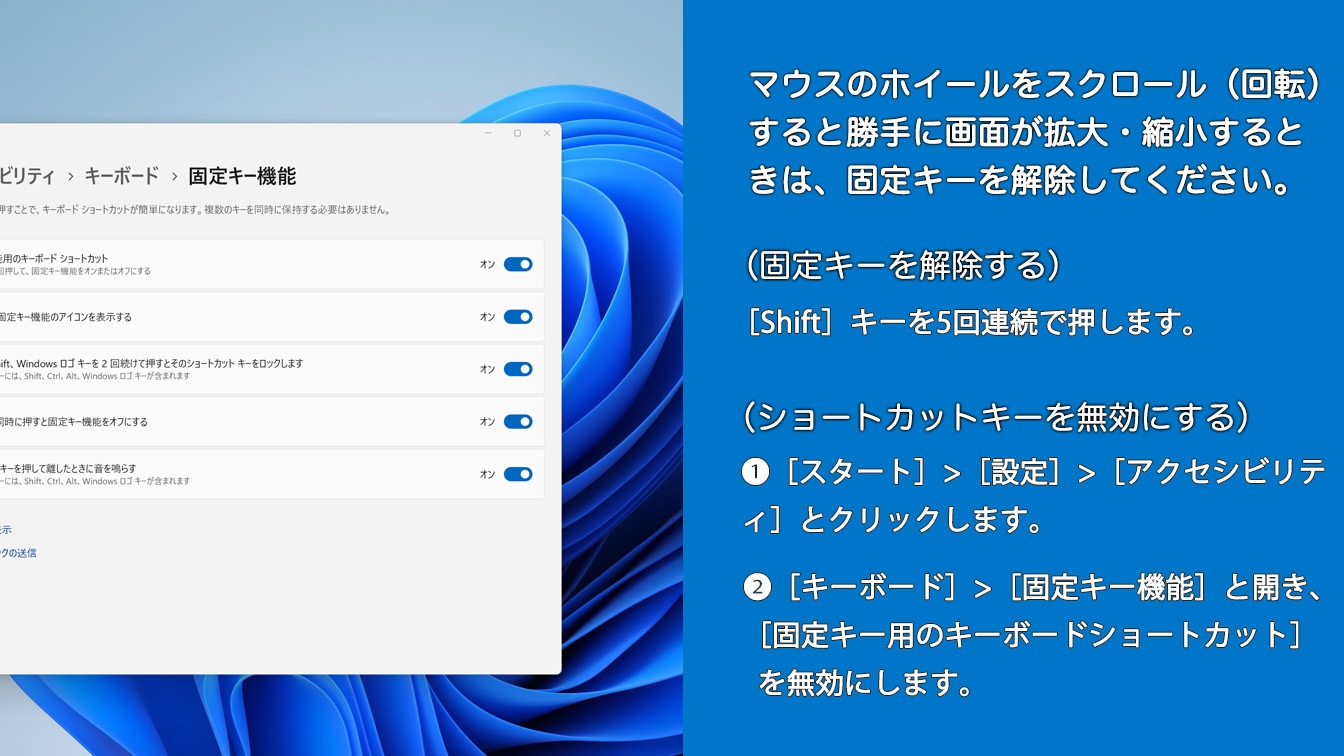Open the フィードバックの送信 link
This screenshot has height=756, width=1344.
[x=18, y=553]
